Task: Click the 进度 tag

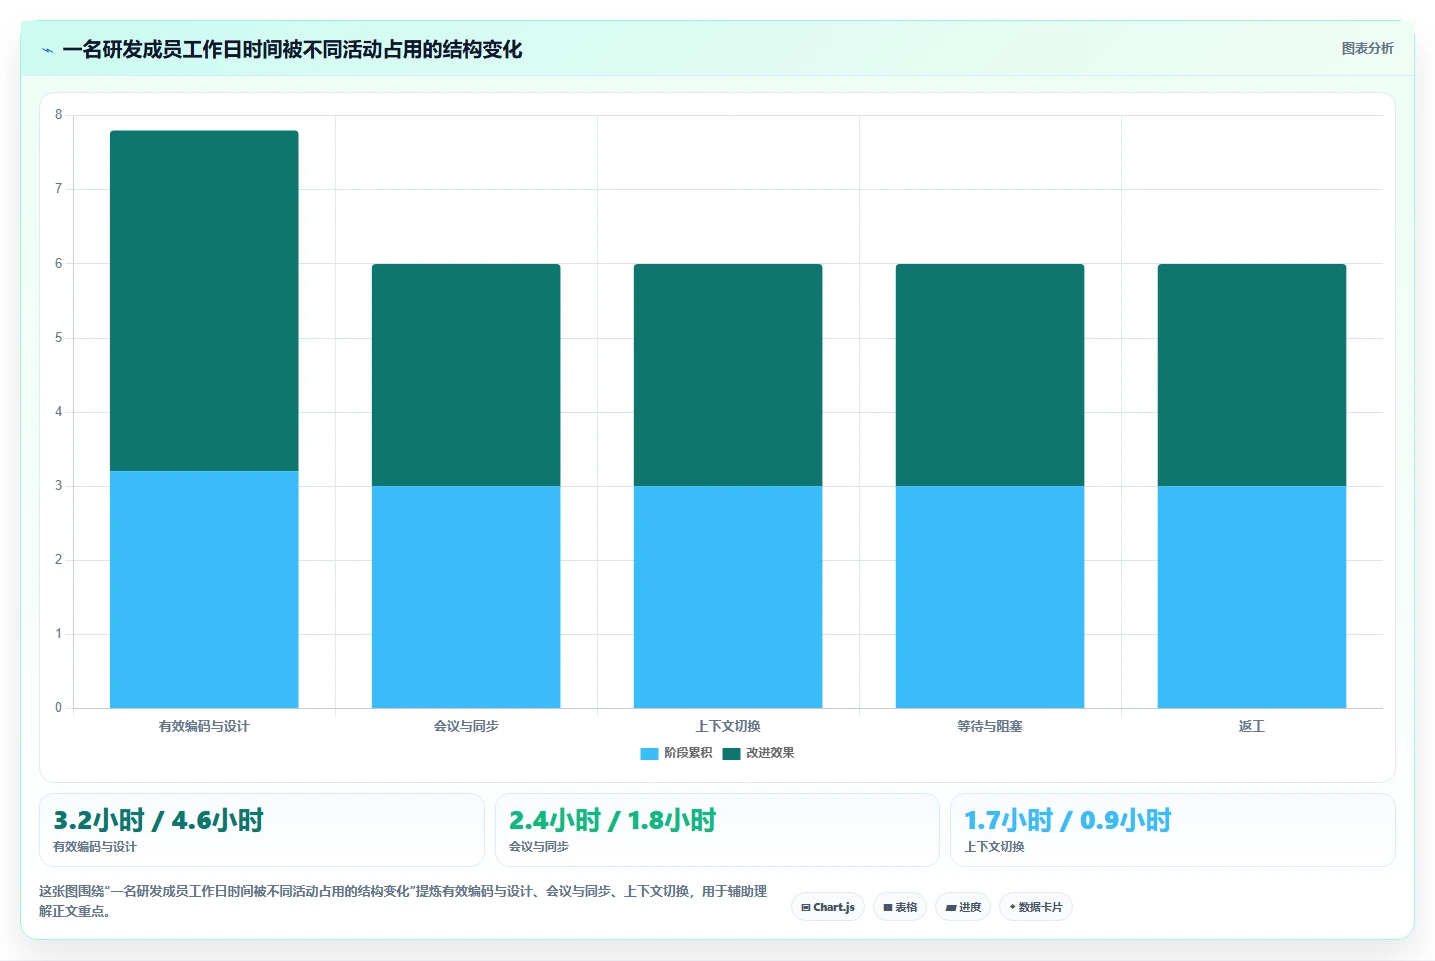Action: point(963,907)
